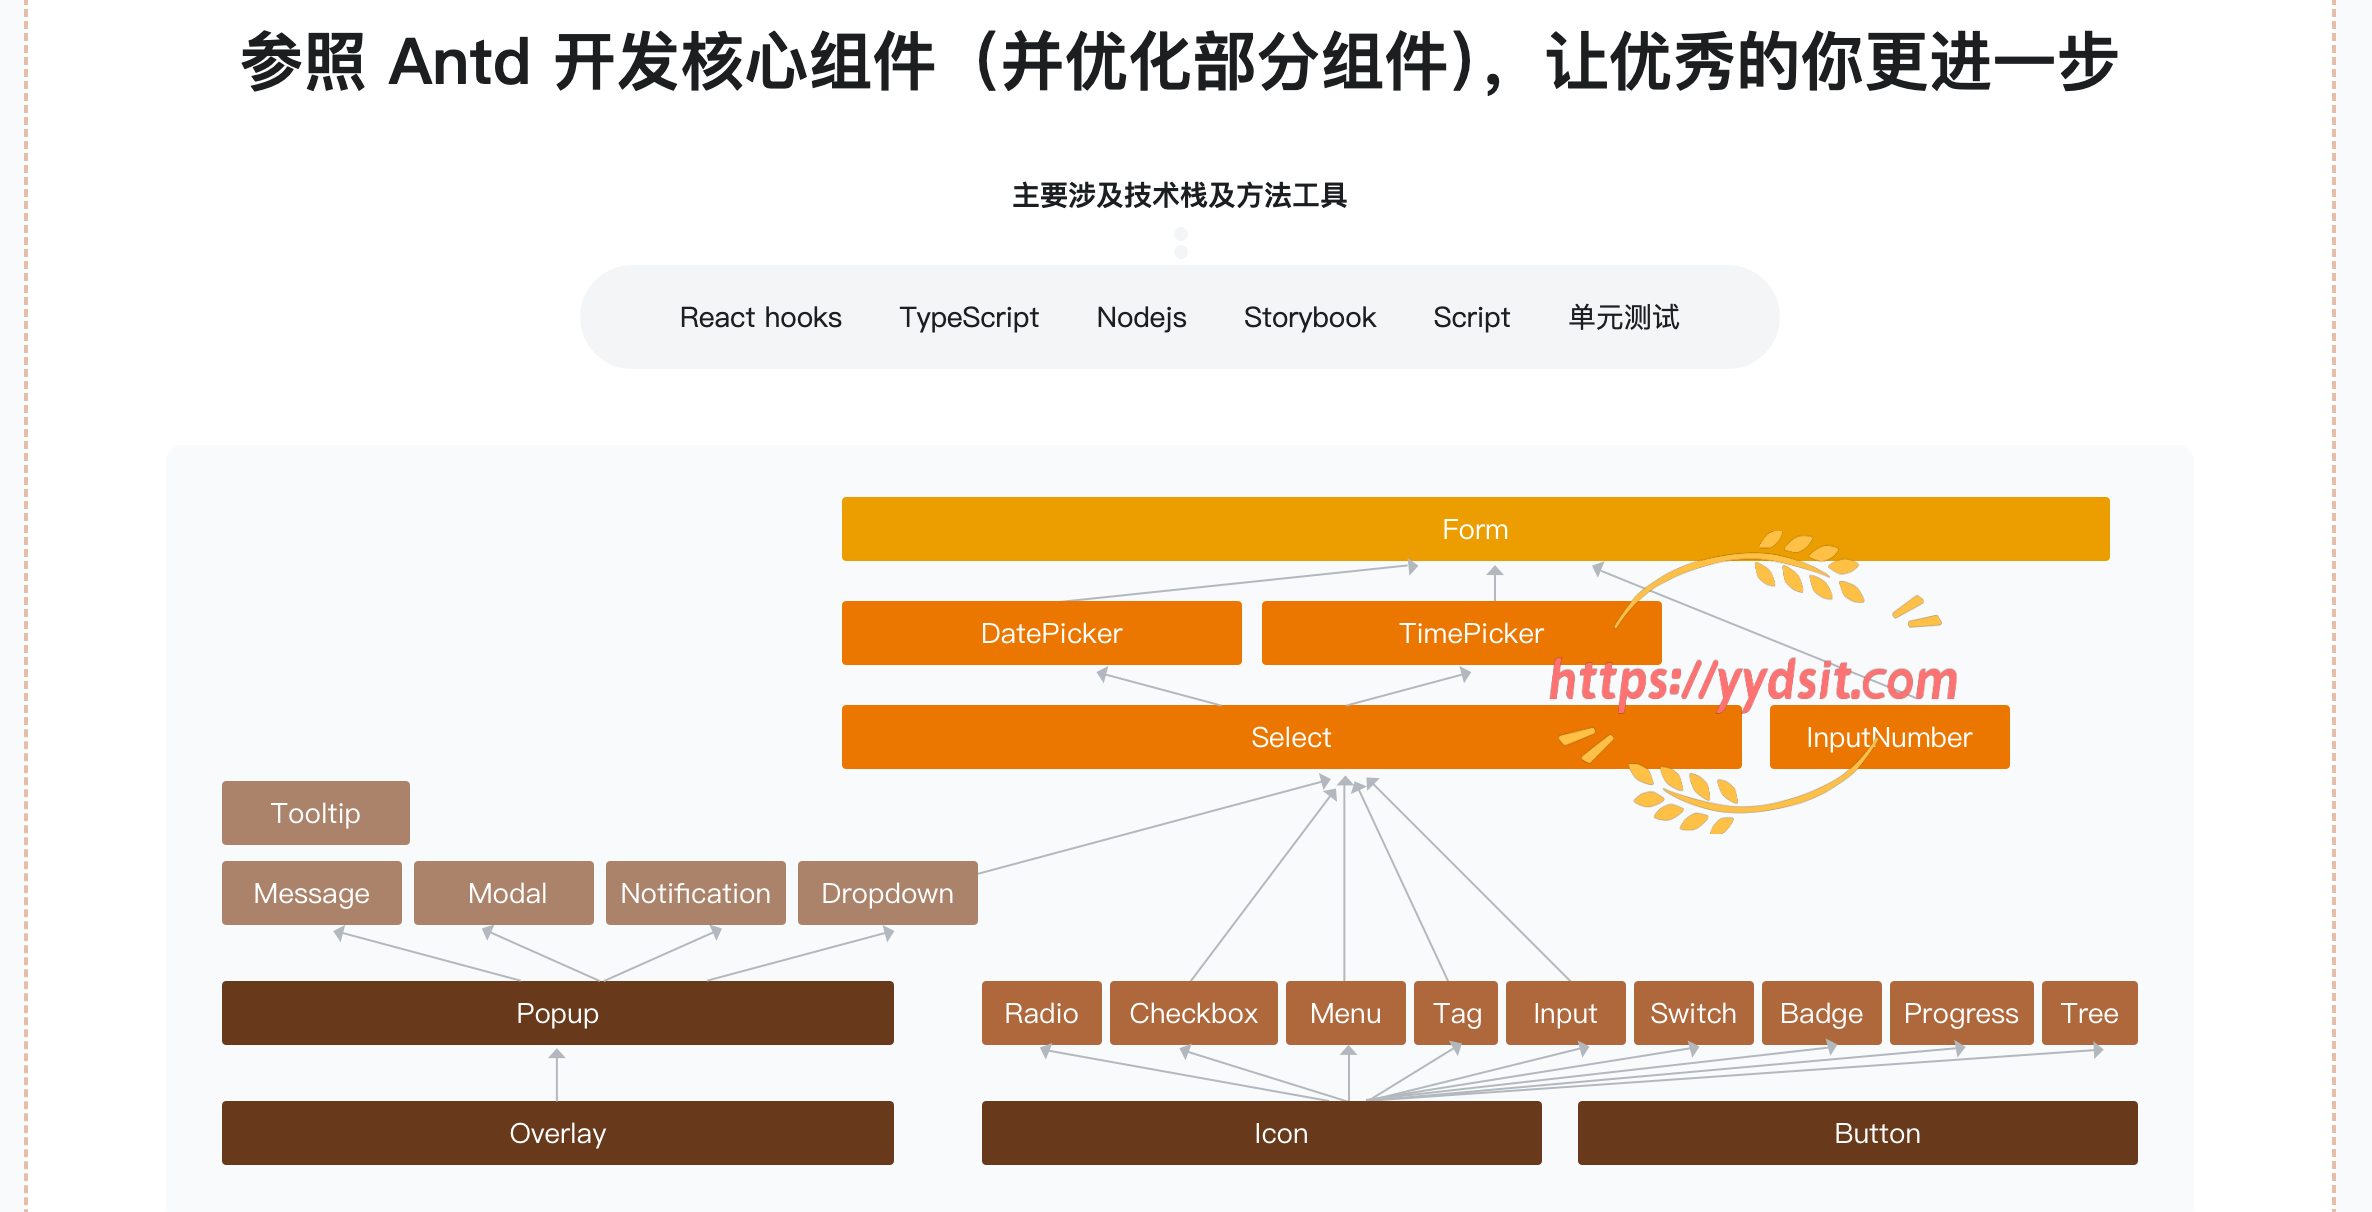The width and height of the screenshot is (2372, 1212).
Task: Click the Tree component box
Action: [x=2089, y=1013]
